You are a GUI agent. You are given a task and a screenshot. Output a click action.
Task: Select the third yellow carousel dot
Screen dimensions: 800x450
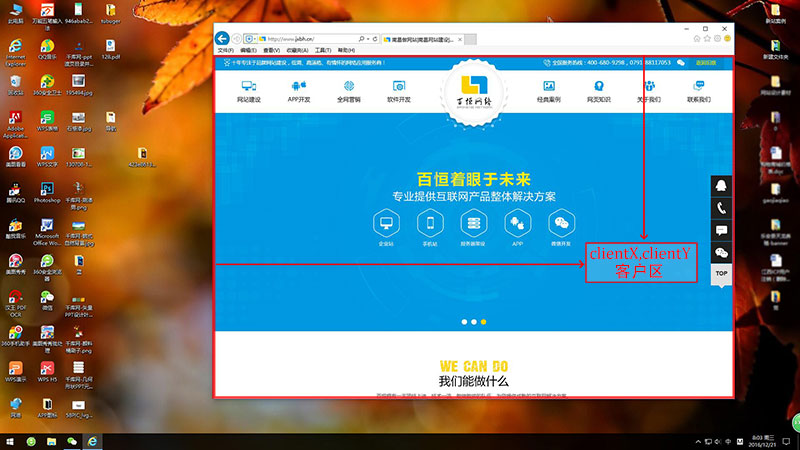(x=484, y=322)
